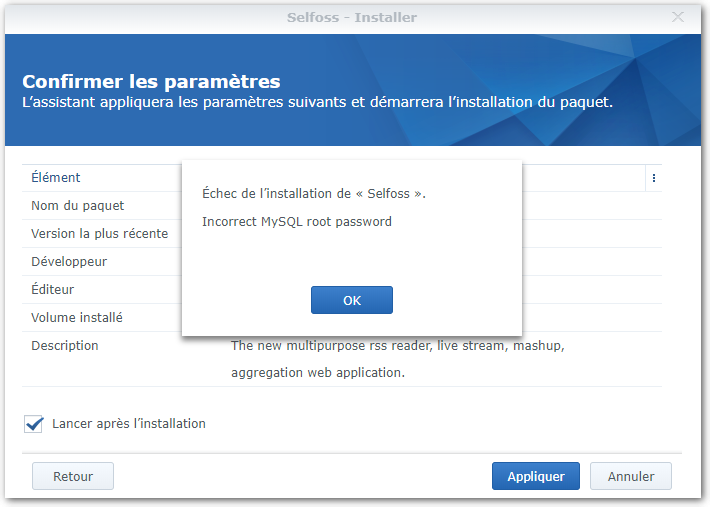Click the "Incorrect MySQL root password" message
Image resolution: width=710 pixels, height=507 pixels.
tap(296, 222)
